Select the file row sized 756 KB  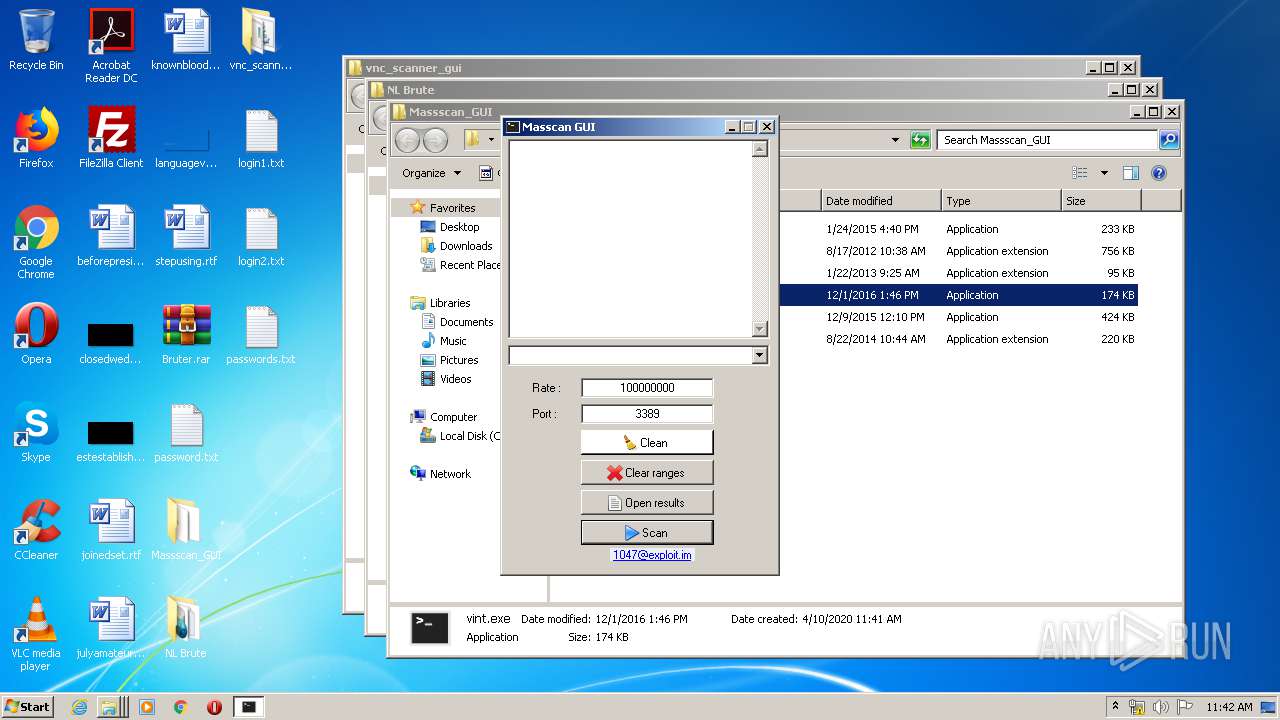(958, 251)
